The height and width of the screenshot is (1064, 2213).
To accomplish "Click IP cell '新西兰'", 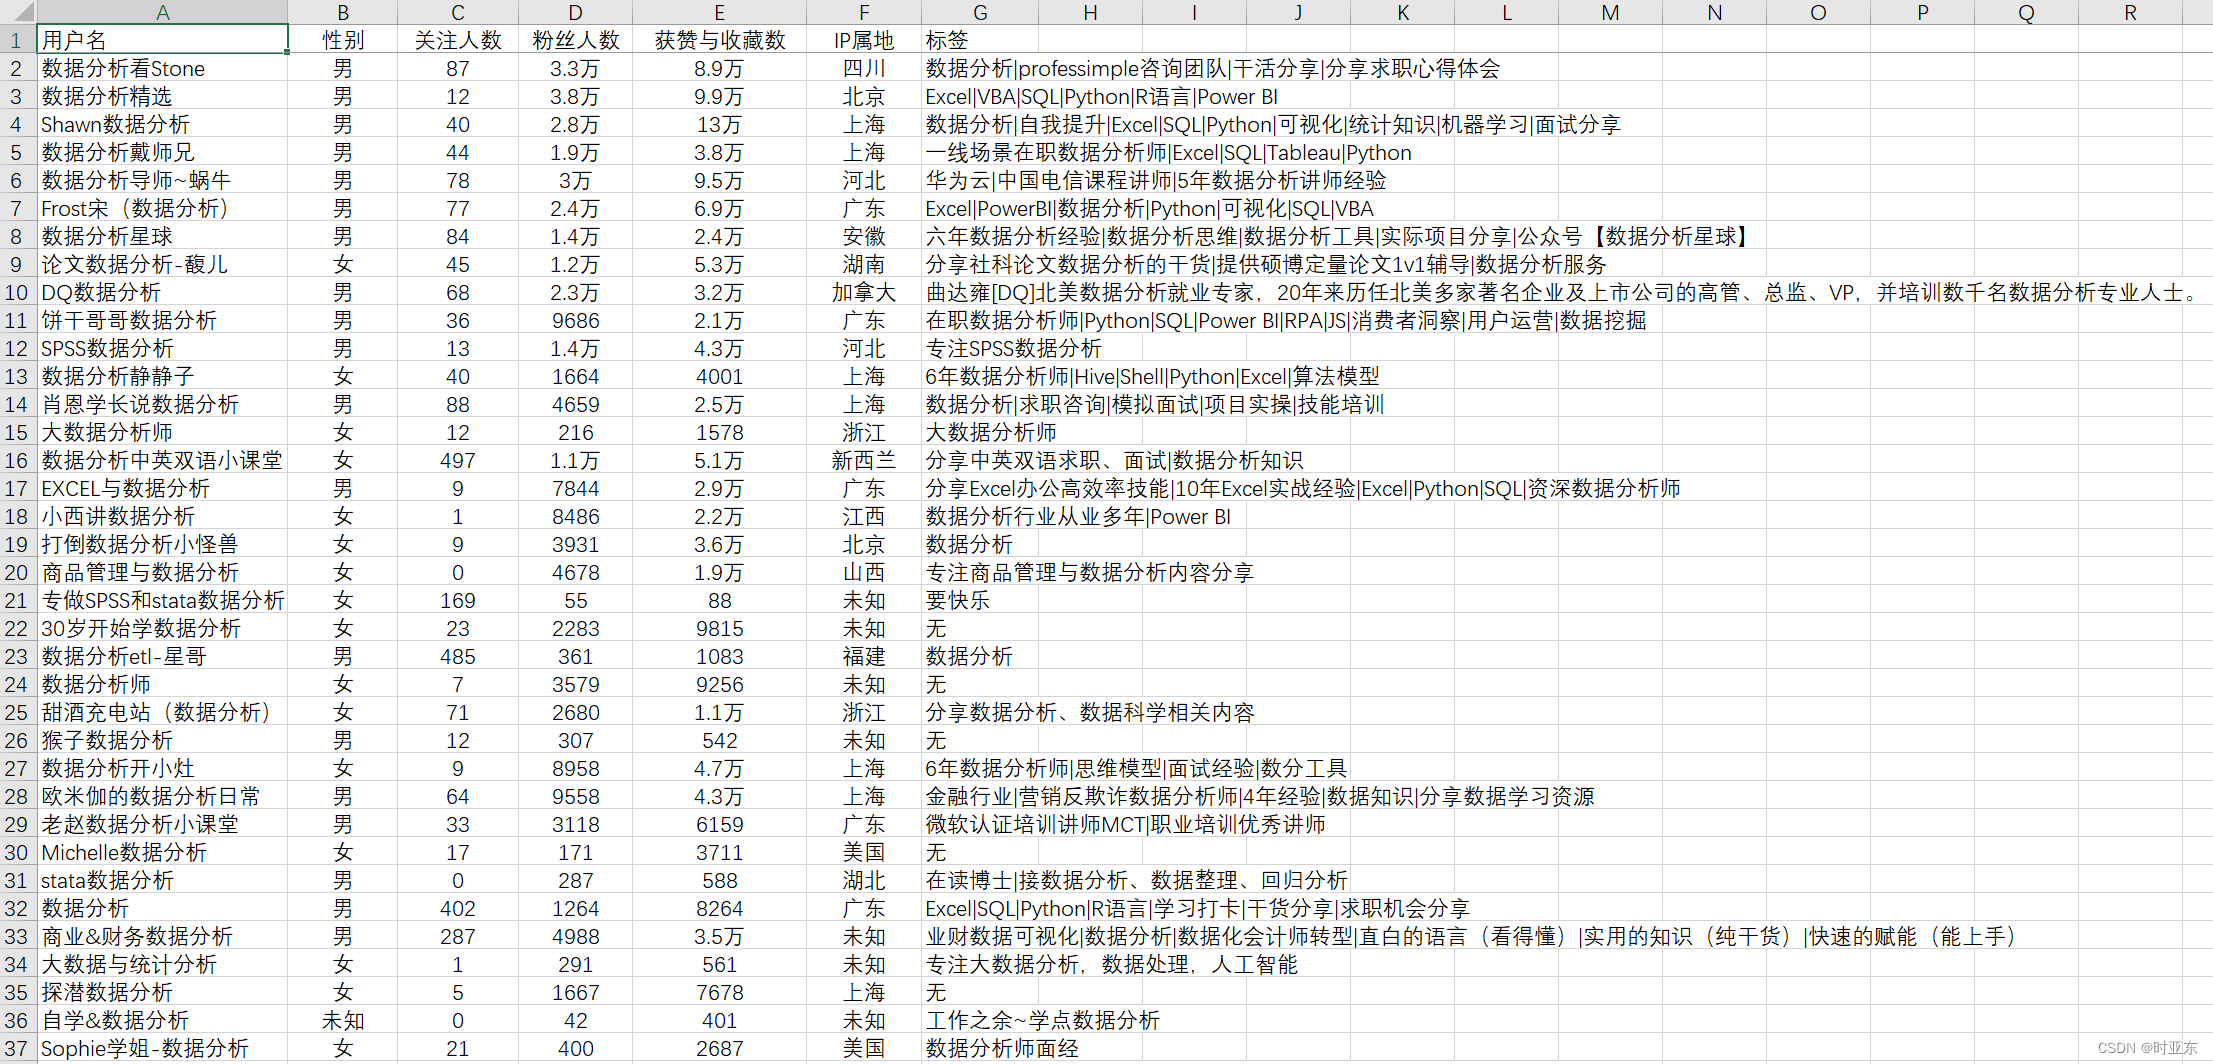I will click(x=864, y=461).
